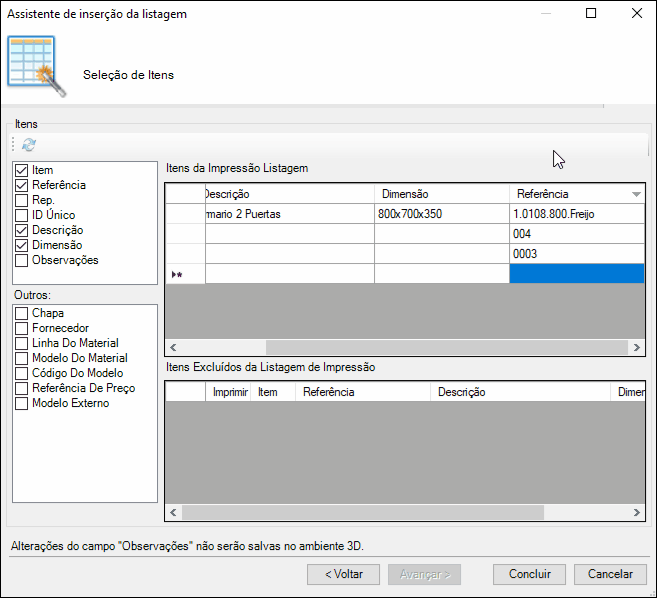Select cell '1.0108.800.Freijo'
Viewport: 657px width, 598px height.
pos(577,214)
